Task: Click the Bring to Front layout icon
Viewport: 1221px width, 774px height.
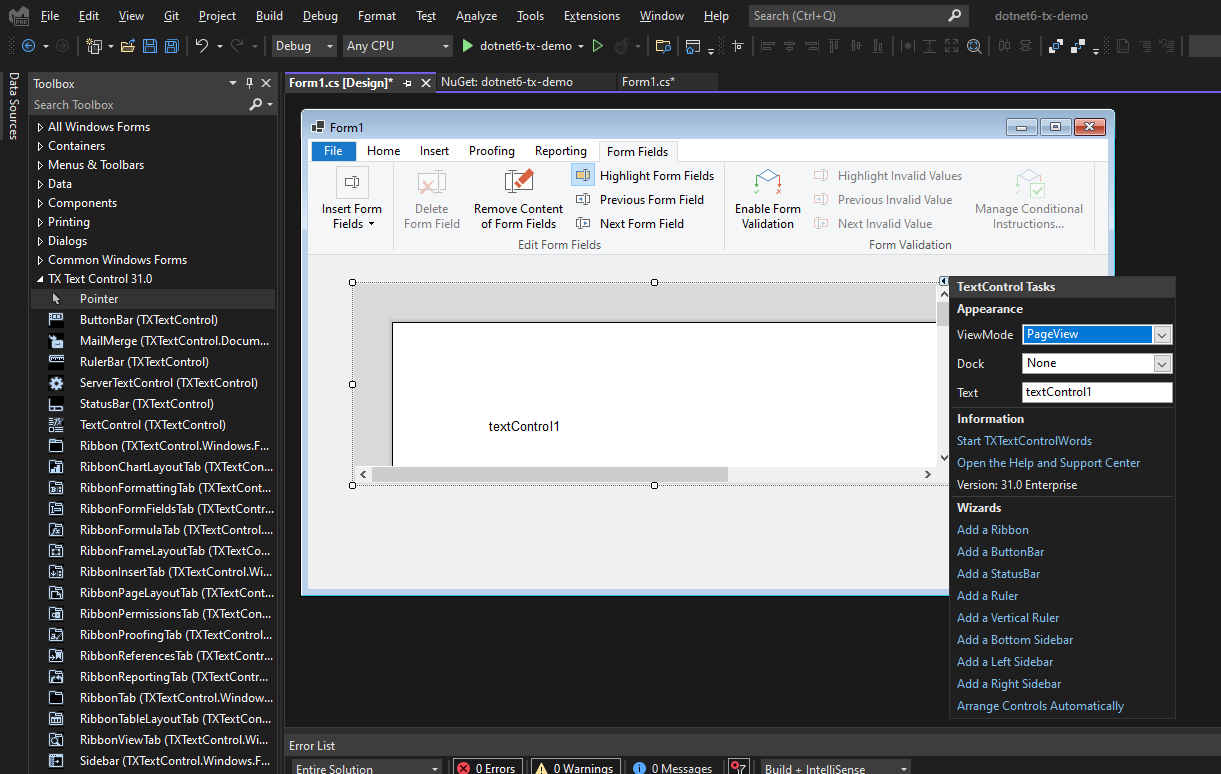Action: (1056, 46)
